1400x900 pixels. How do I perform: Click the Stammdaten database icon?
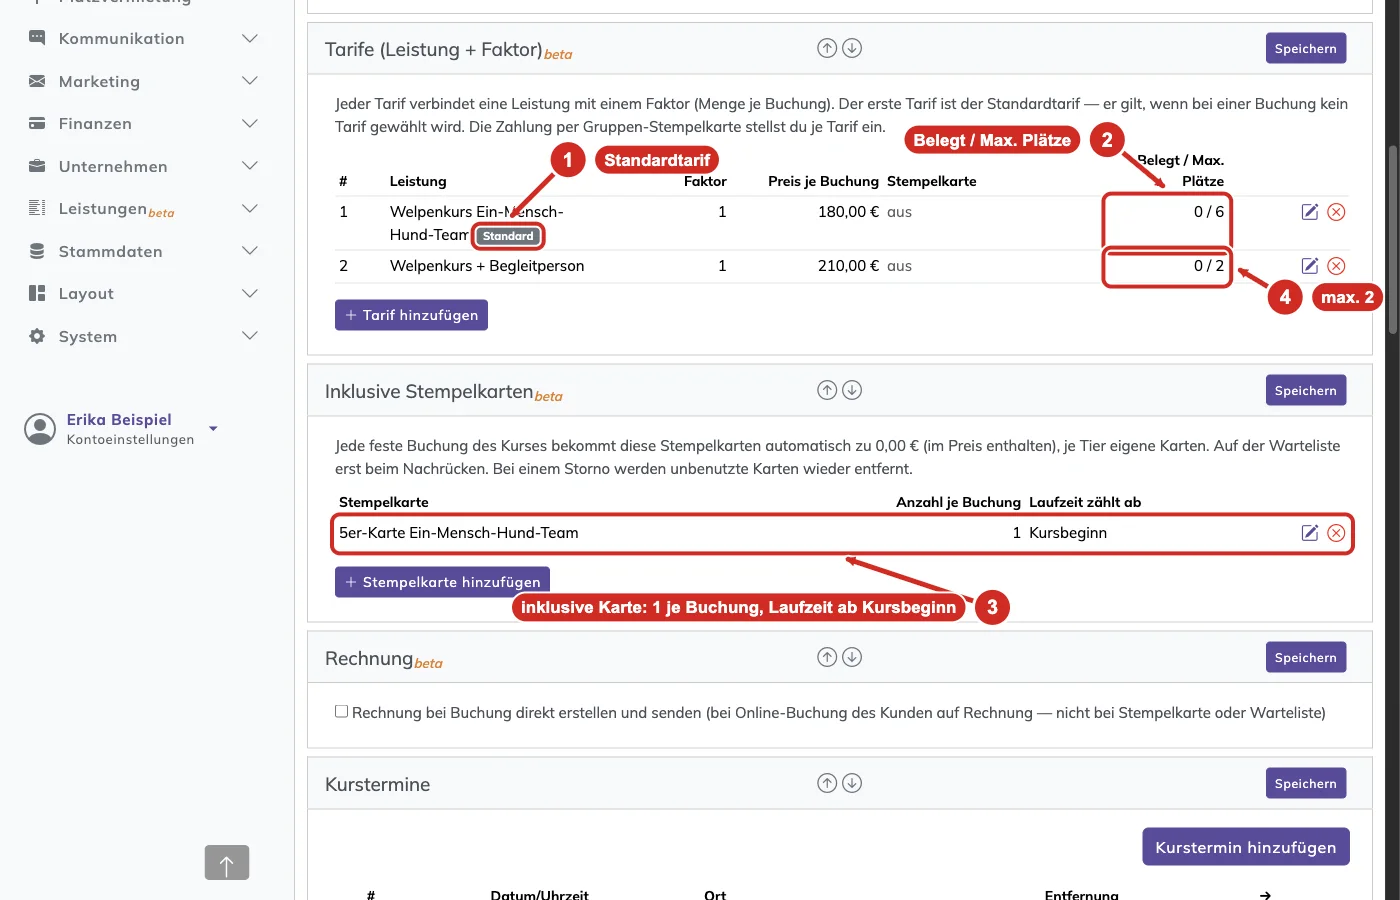pos(37,251)
